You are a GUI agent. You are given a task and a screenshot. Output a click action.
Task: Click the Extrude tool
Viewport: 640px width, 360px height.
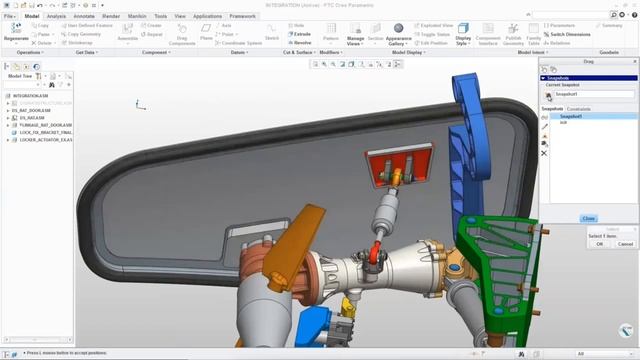[299, 34]
